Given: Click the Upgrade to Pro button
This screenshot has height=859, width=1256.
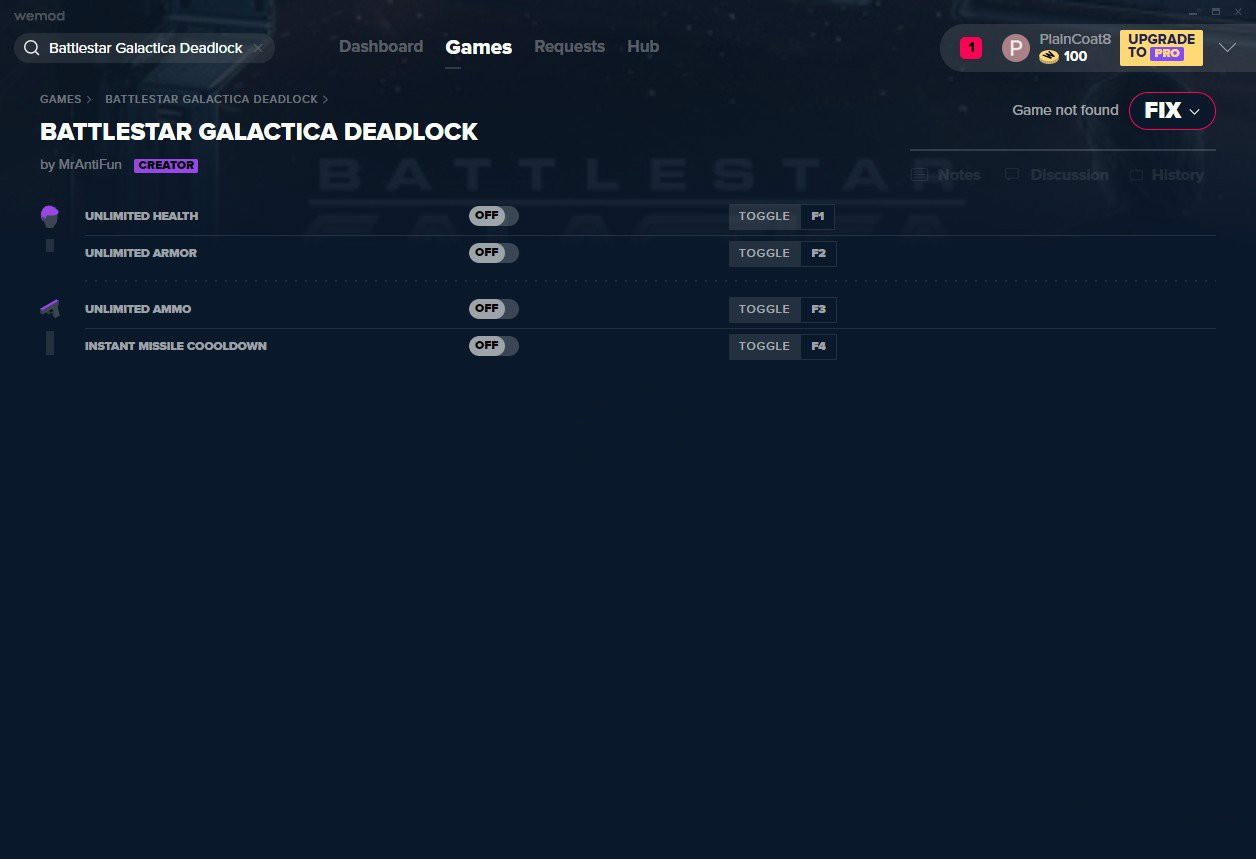Looking at the screenshot, I should pos(1161,47).
